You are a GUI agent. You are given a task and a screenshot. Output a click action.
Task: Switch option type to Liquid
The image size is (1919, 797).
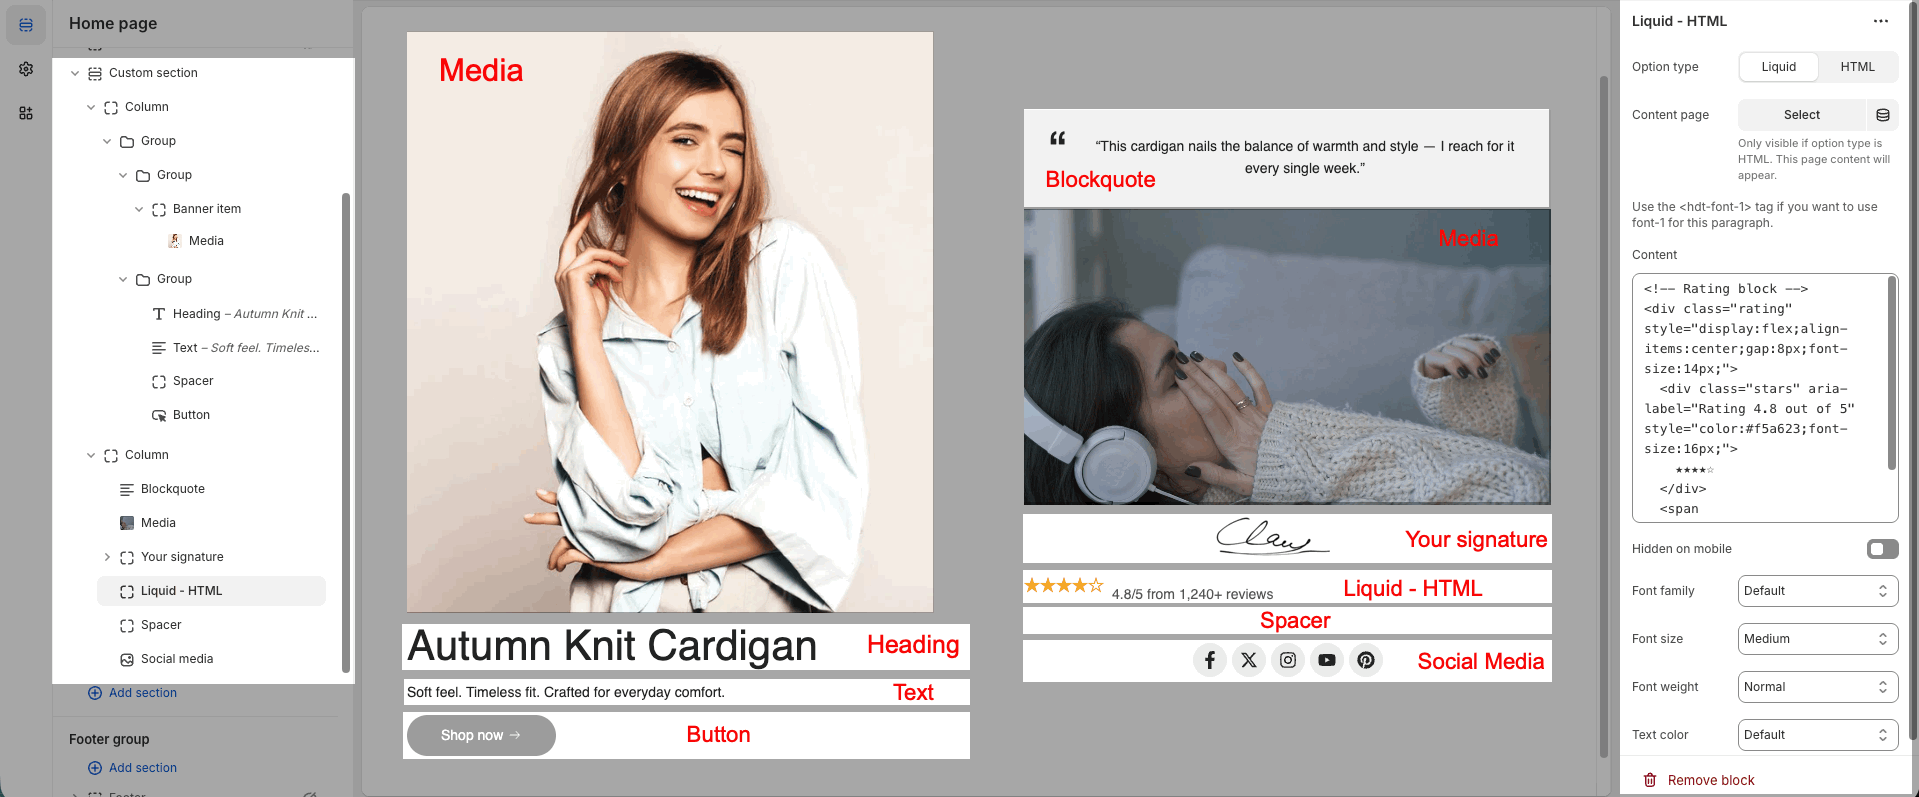click(x=1778, y=67)
